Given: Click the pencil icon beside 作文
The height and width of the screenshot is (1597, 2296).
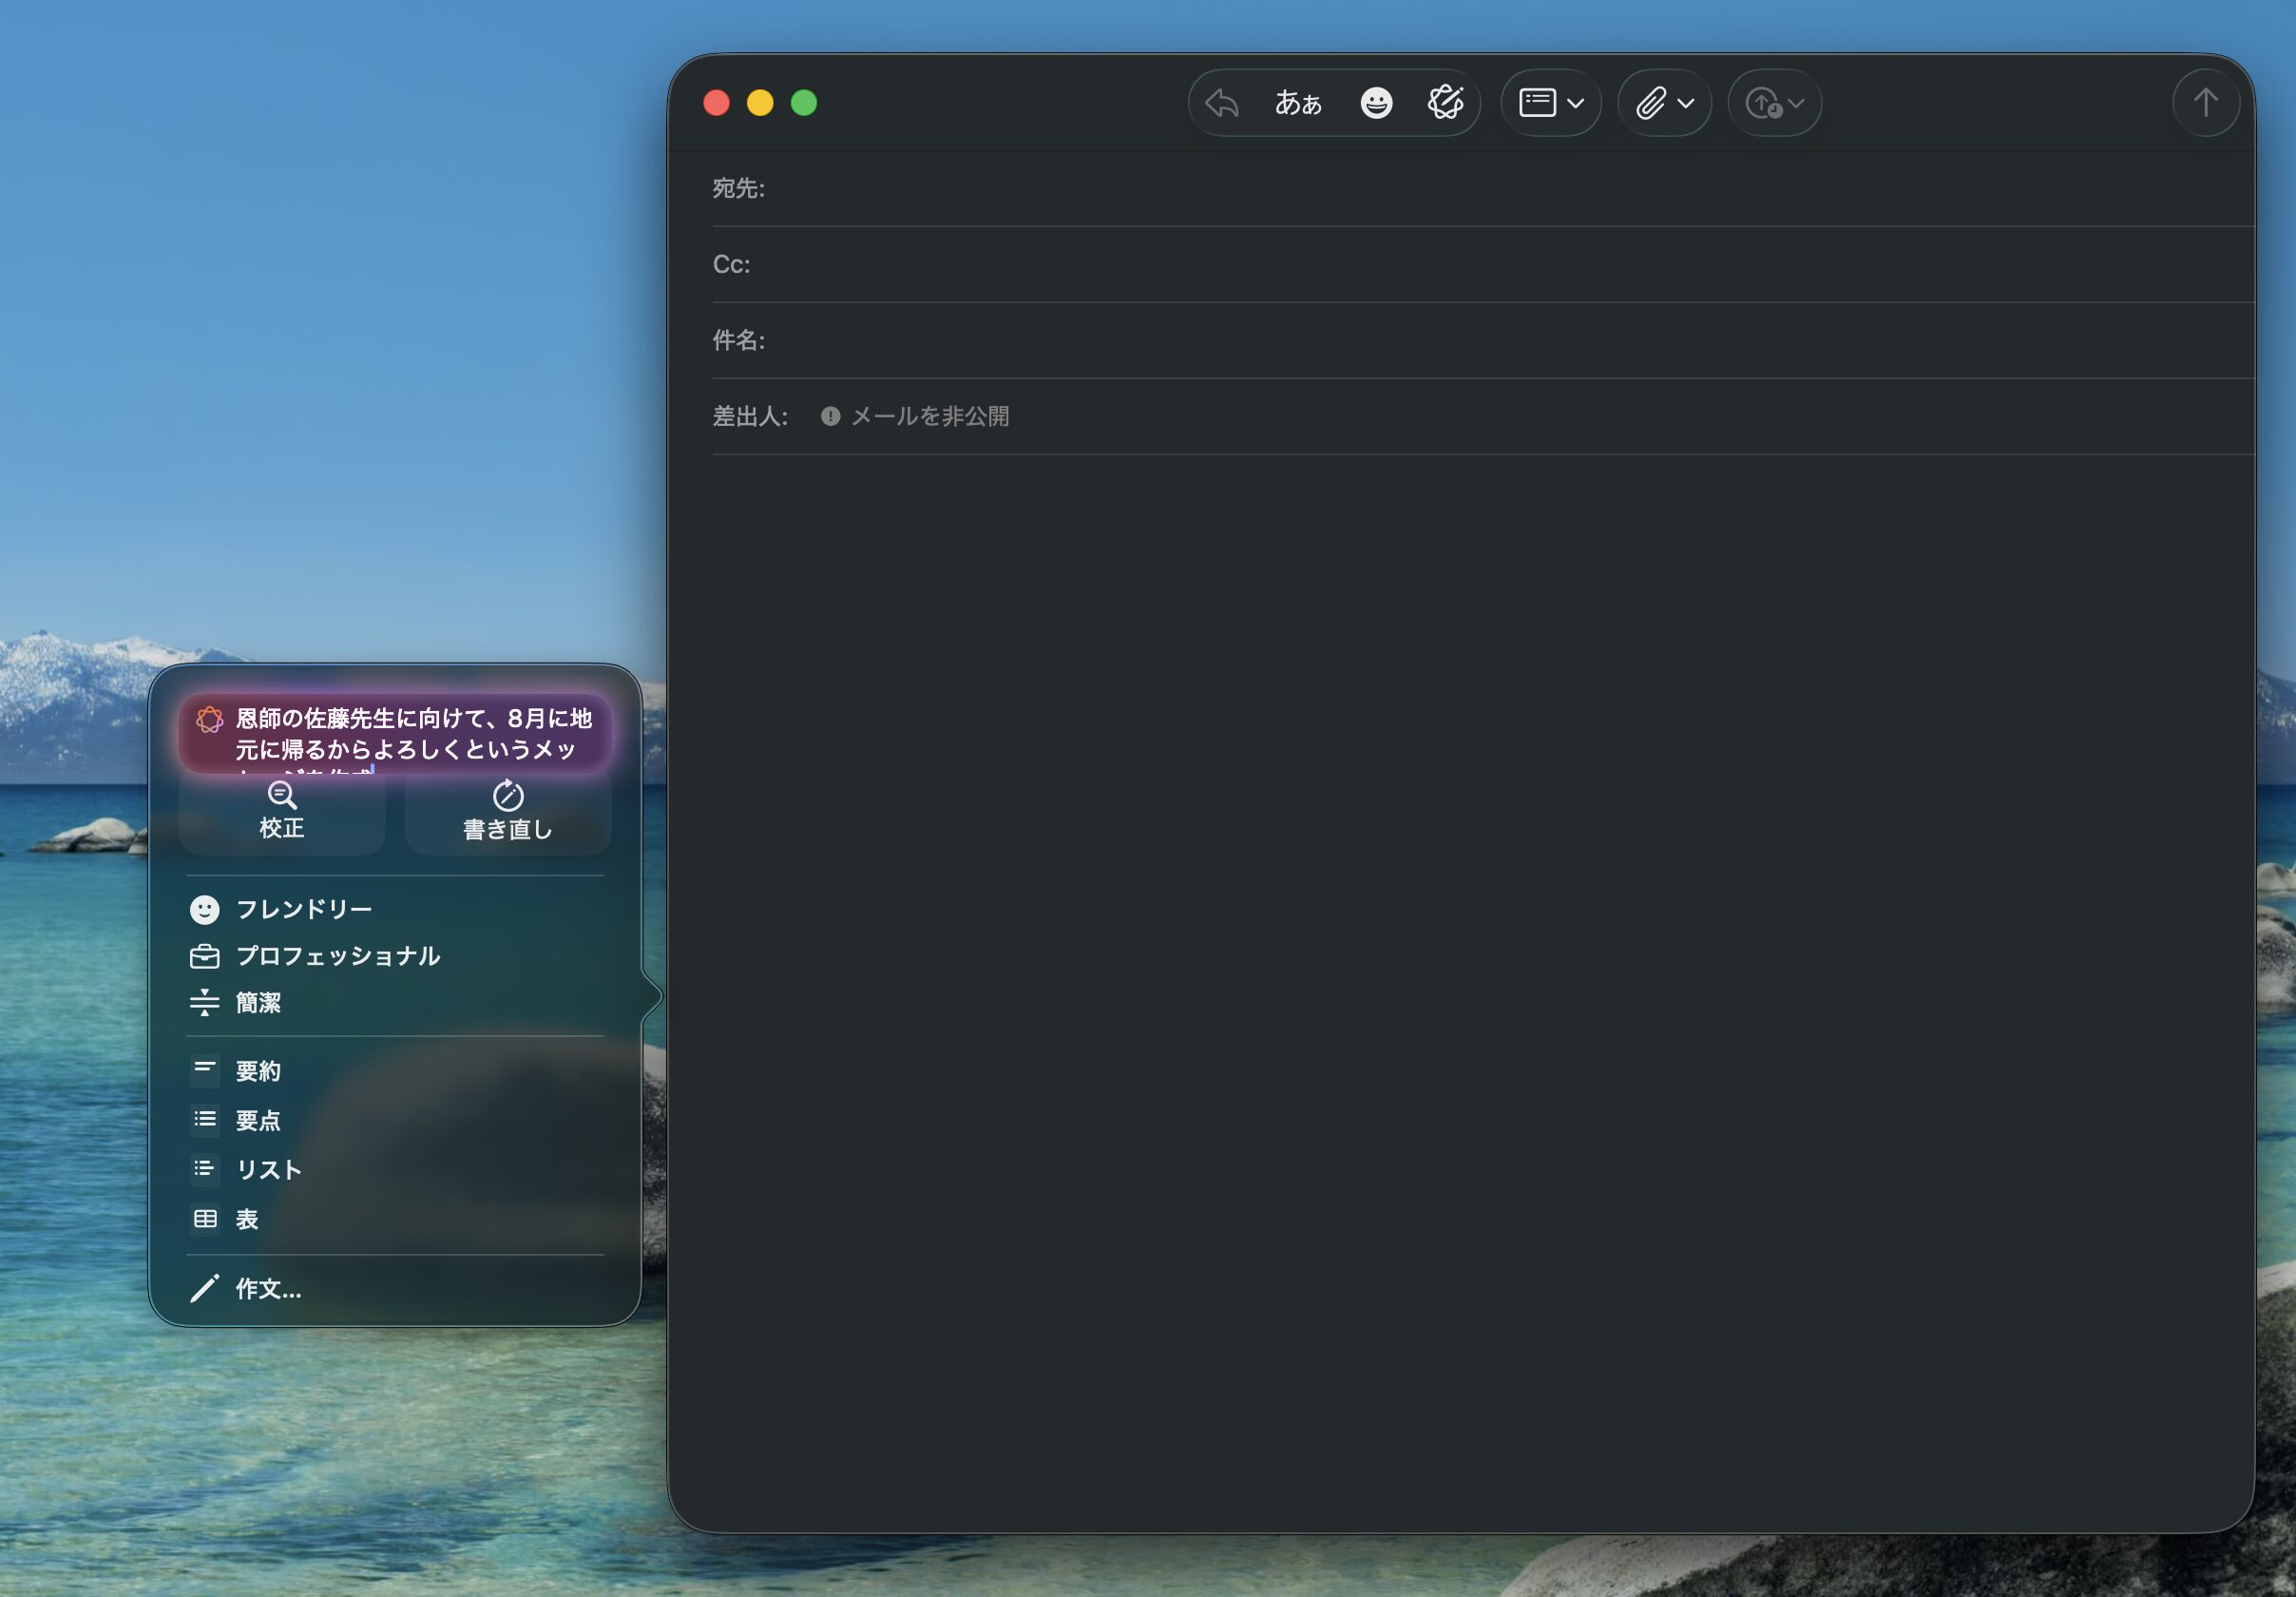Looking at the screenshot, I should click(204, 1289).
